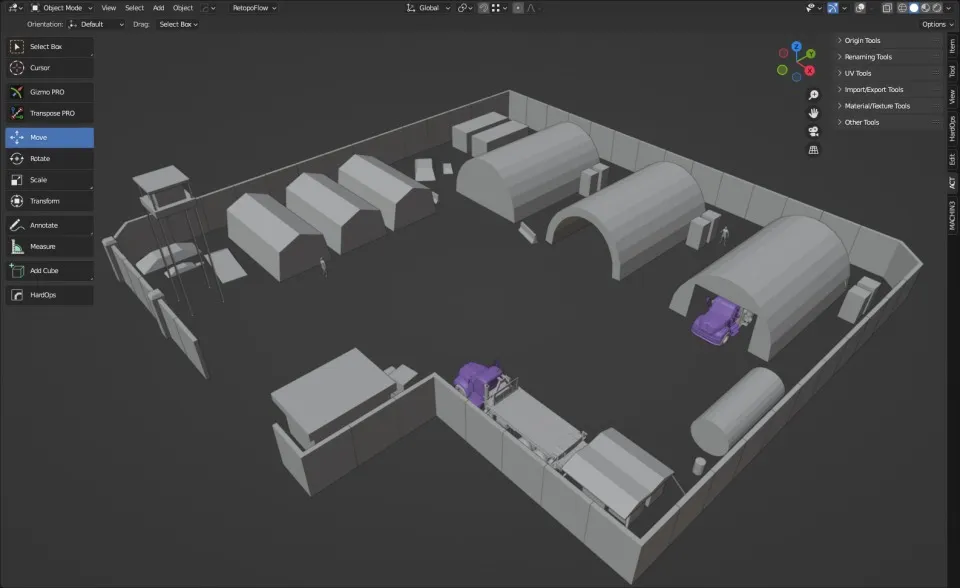Toggle X-Ray viewport mode
The image size is (960, 588).
coord(886,7)
